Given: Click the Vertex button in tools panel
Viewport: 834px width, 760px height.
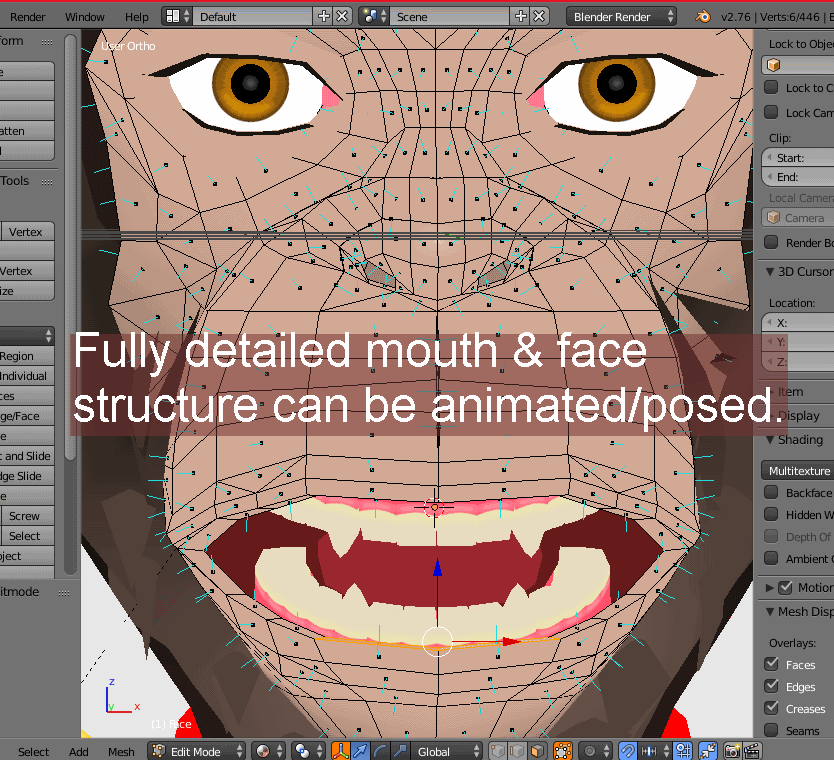Looking at the screenshot, I should click(26, 231).
